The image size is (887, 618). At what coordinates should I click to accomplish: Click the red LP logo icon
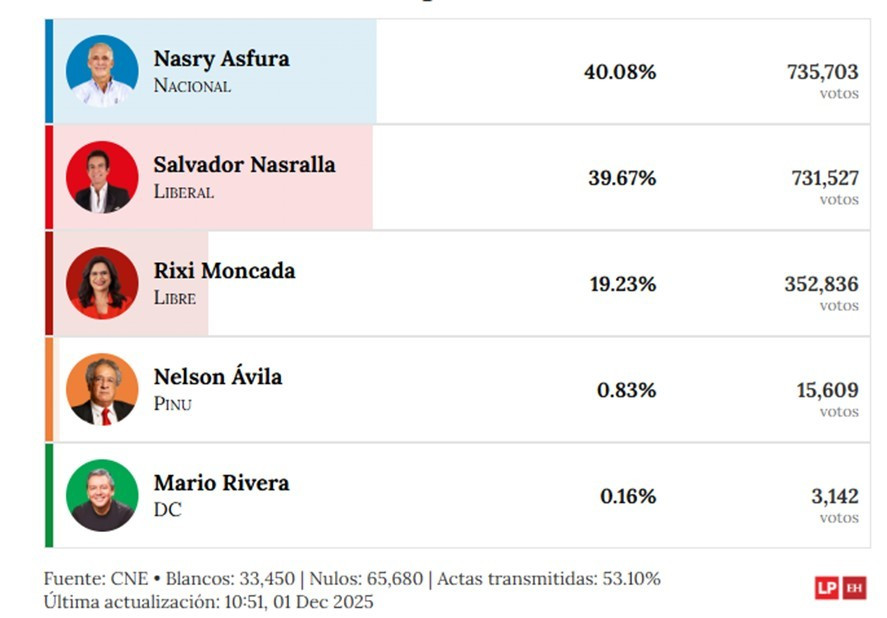coord(826,588)
